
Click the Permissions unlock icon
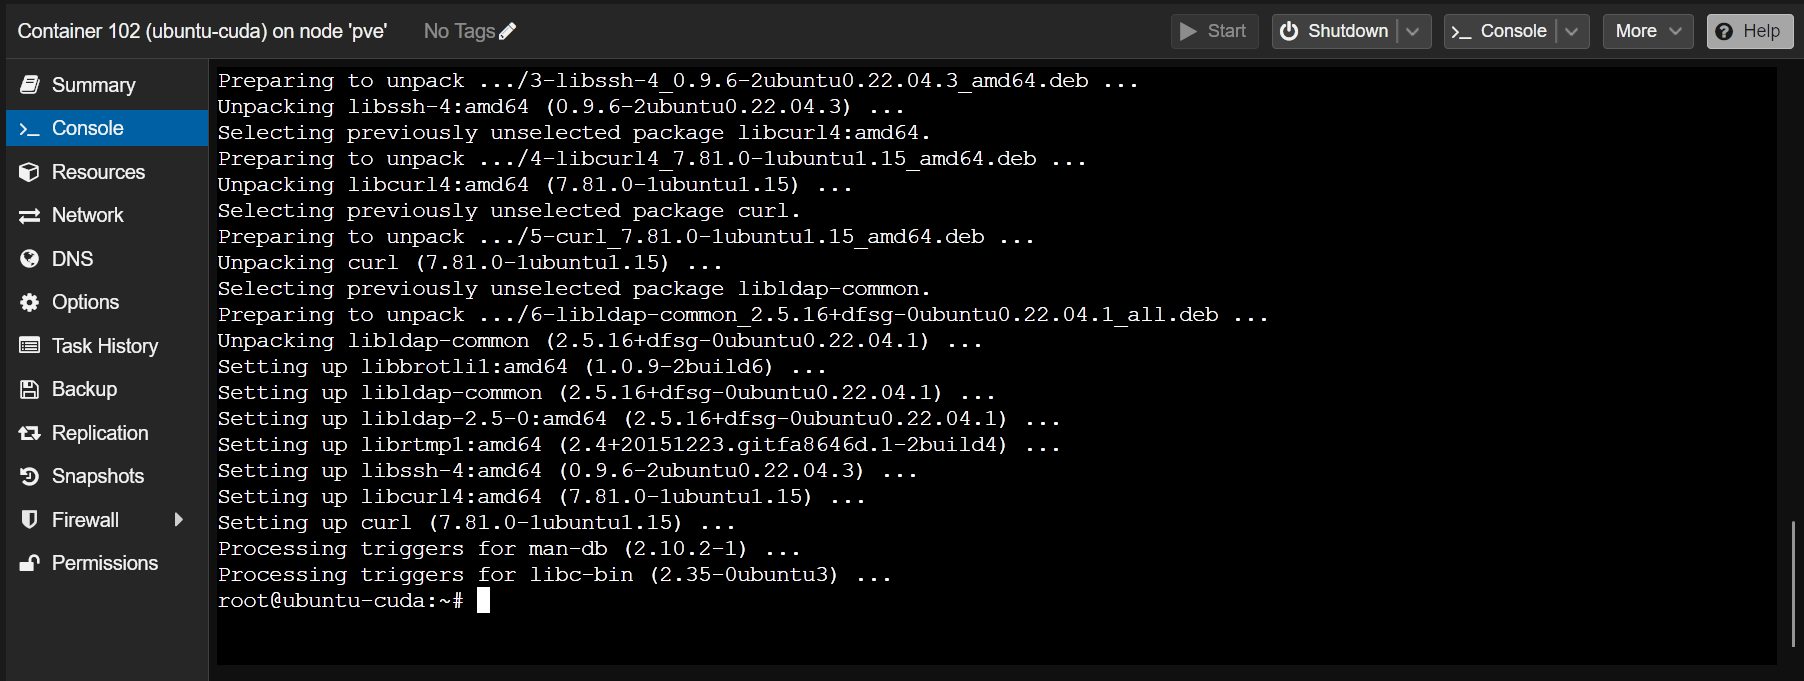click(x=30, y=563)
